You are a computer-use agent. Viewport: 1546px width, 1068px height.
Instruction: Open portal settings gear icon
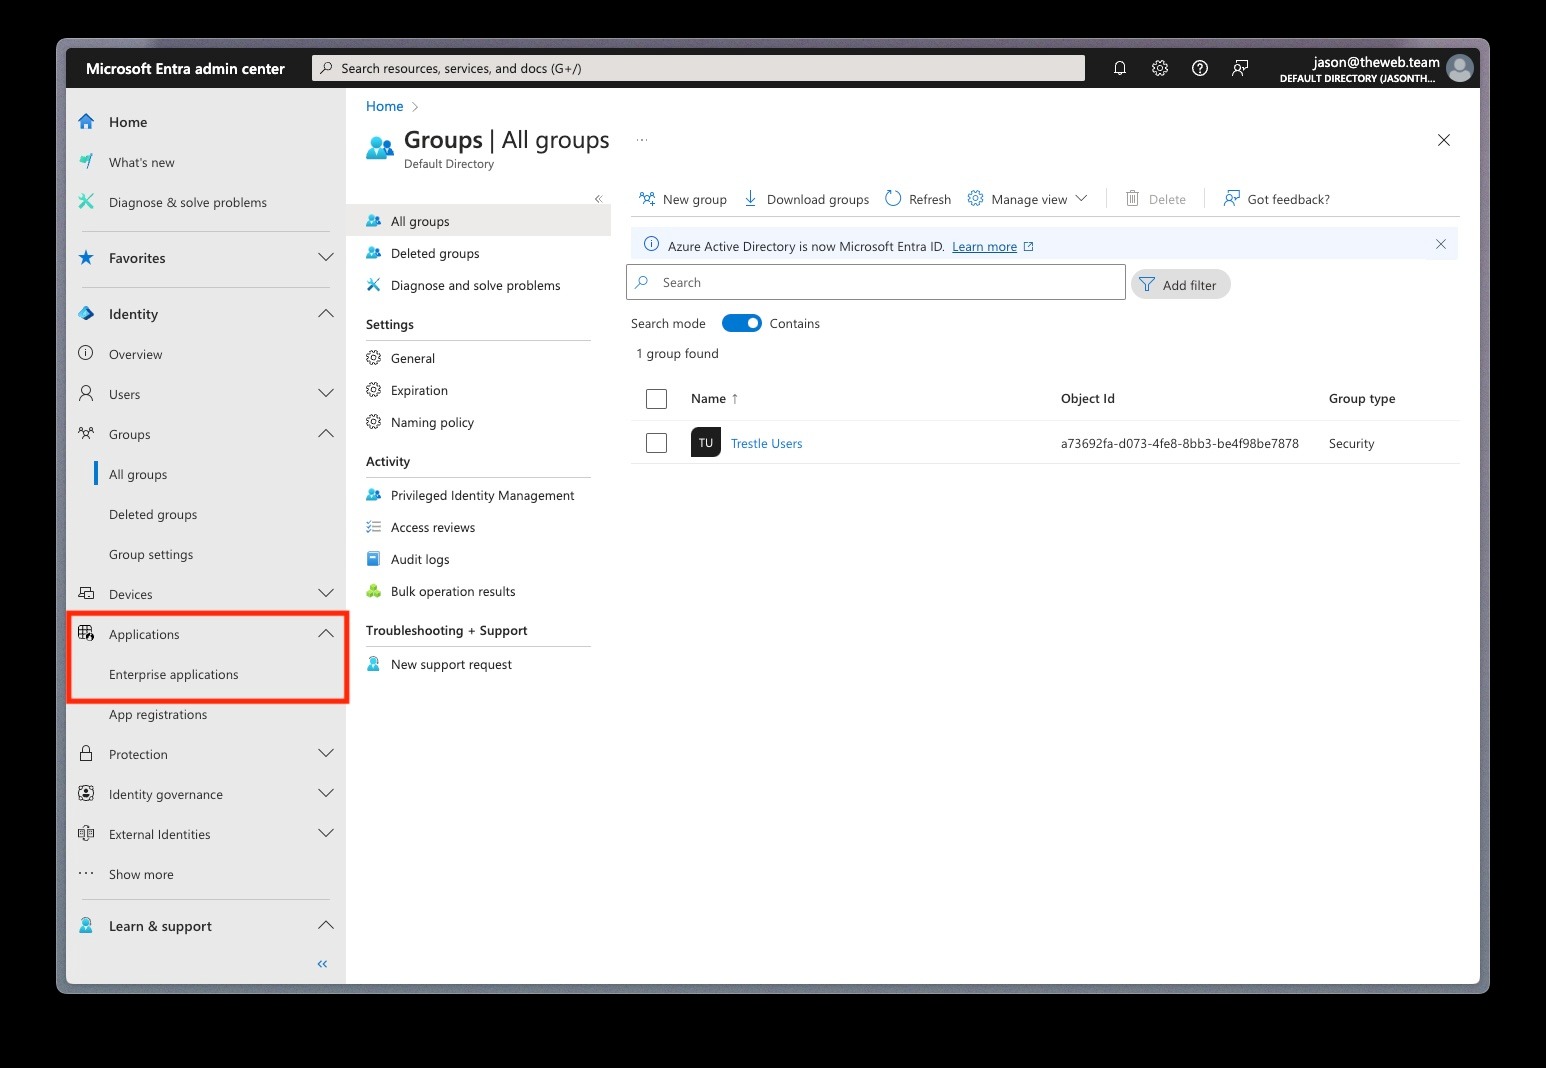1160,68
